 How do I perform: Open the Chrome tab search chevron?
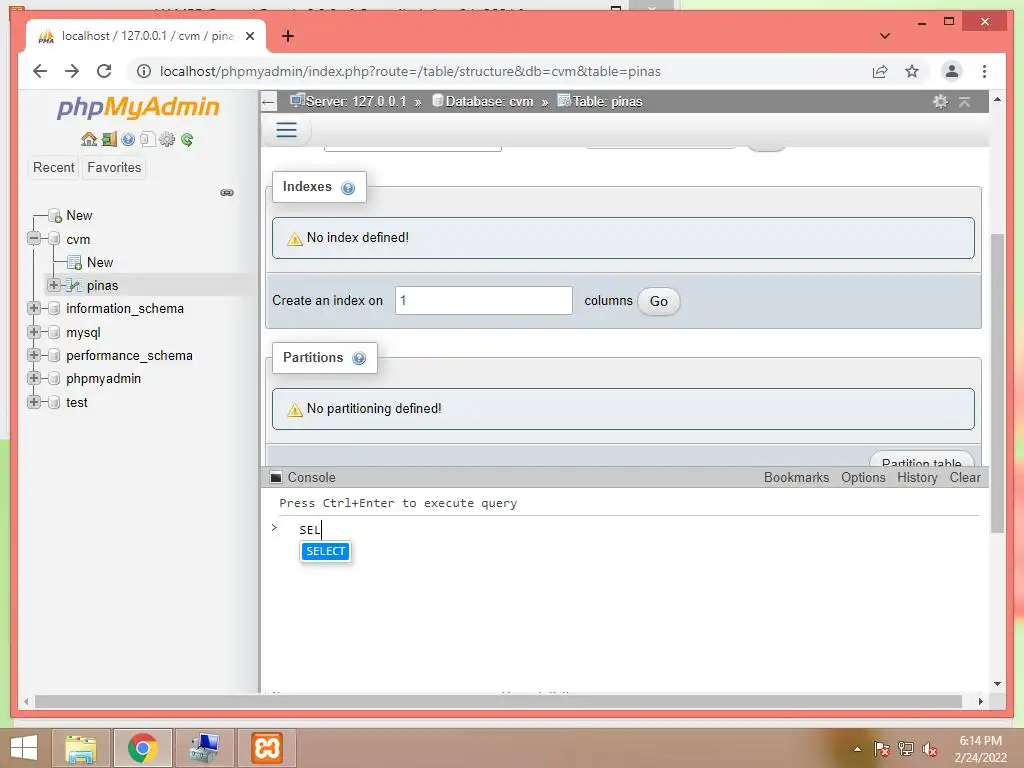click(x=885, y=36)
